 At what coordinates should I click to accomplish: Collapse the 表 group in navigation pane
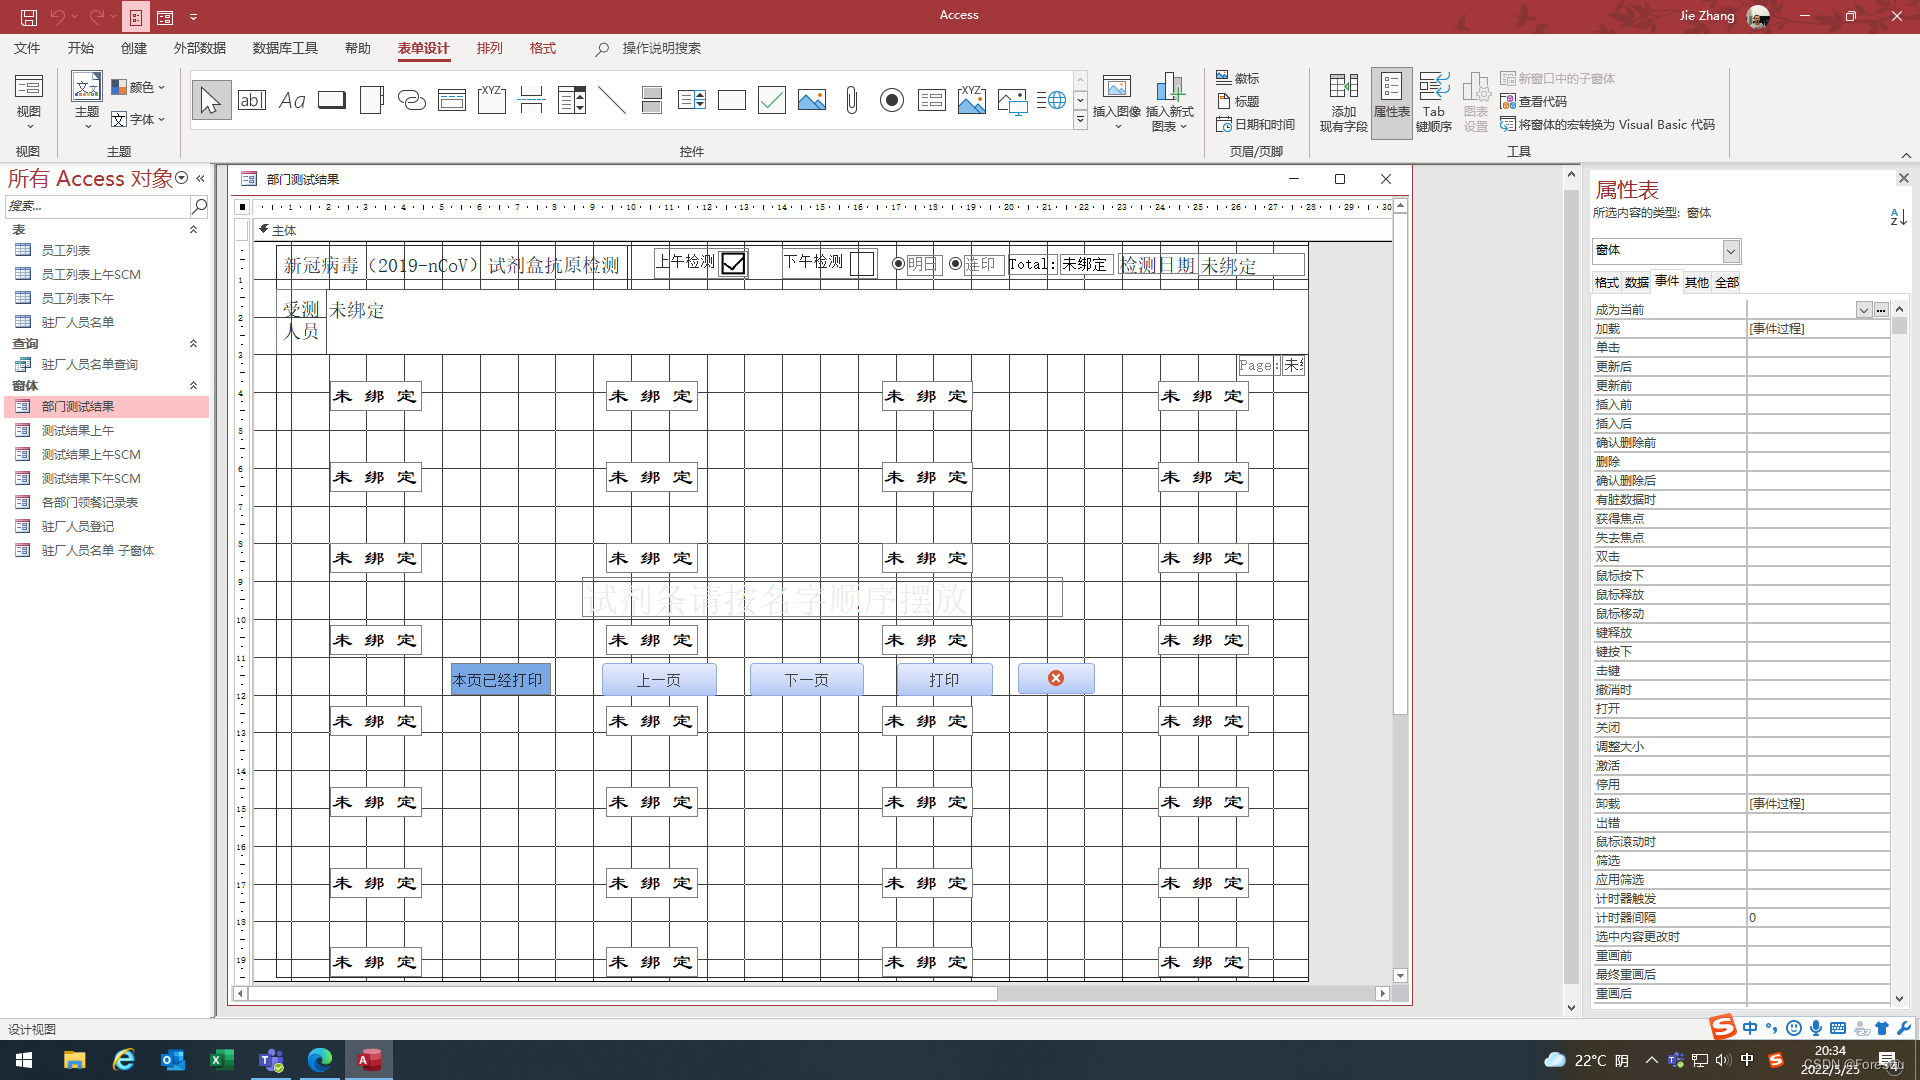[194, 230]
